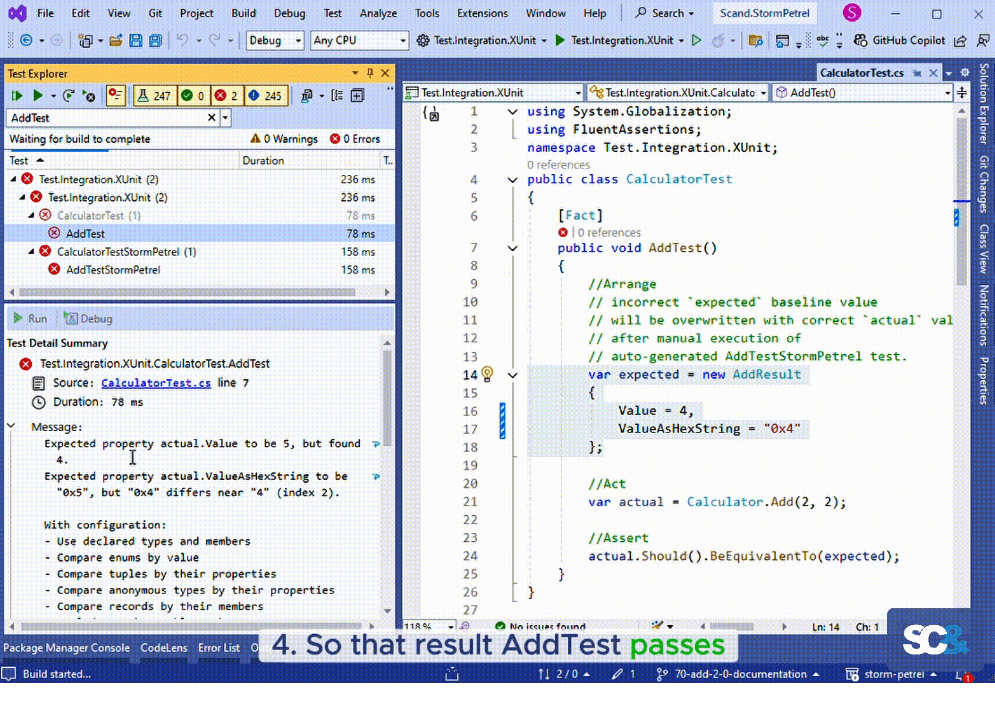Click Save All in toolbar

pyautogui.click(x=155, y=41)
